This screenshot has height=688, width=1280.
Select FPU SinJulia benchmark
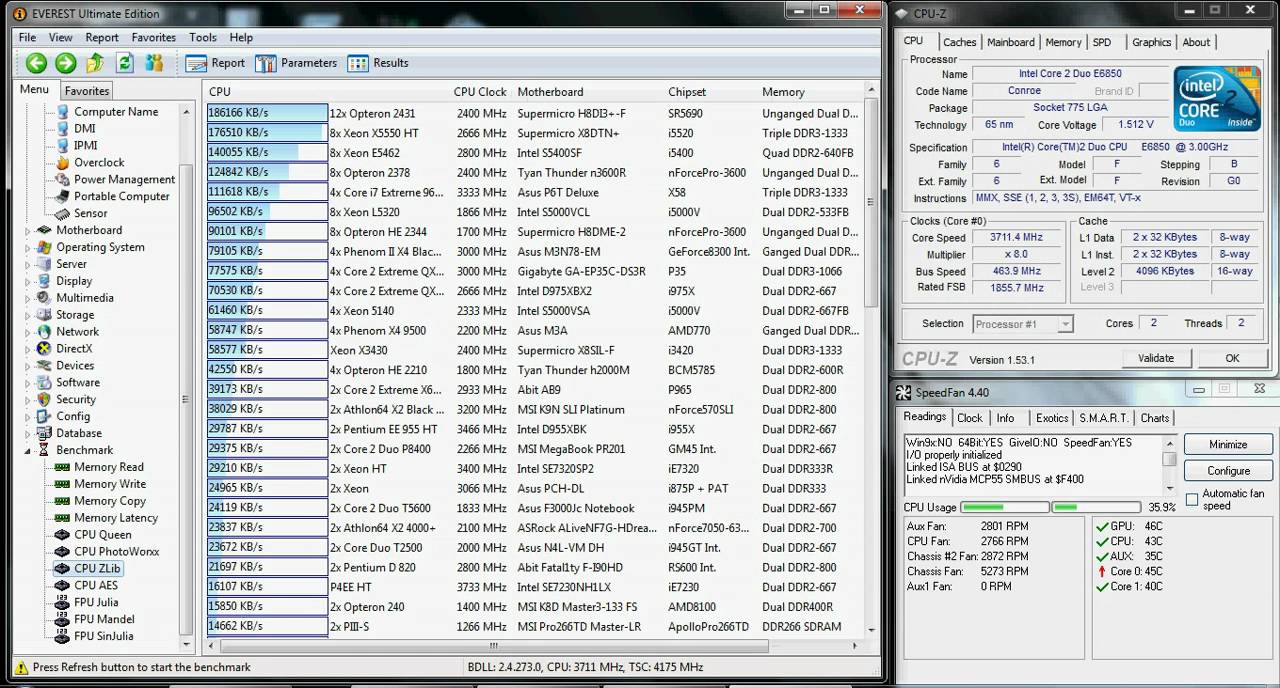(x=104, y=637)
